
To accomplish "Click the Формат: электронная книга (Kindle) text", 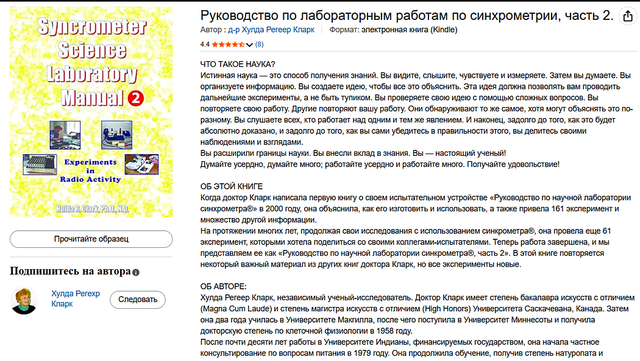I will [x=393, y=30].
